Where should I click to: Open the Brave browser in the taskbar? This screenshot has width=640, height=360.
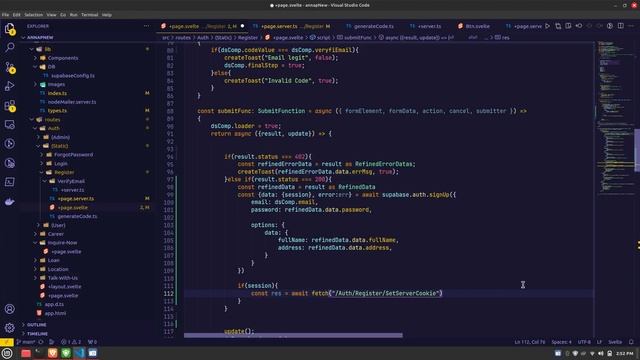coord(53,353)
